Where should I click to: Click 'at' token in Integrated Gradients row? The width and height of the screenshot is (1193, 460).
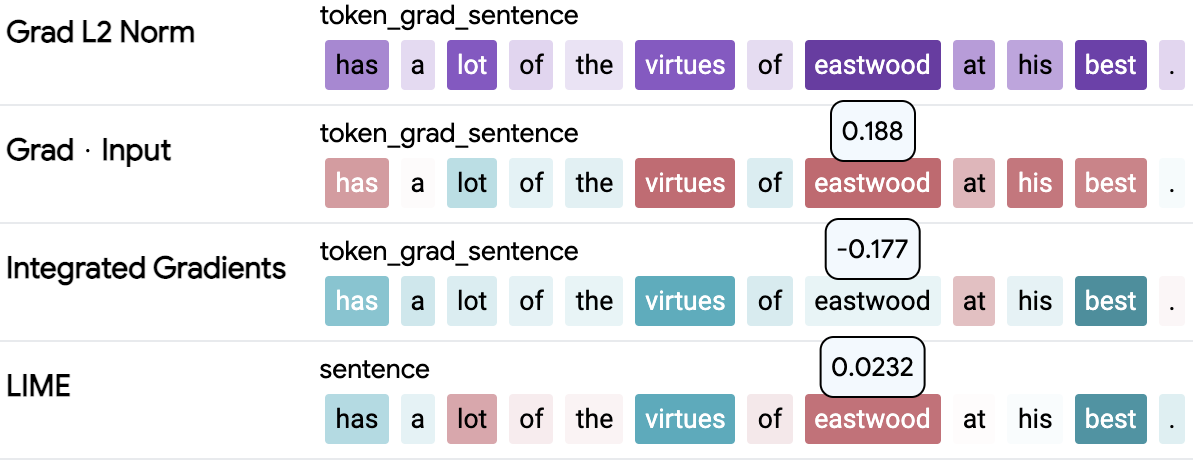click(x=974, y=301)
